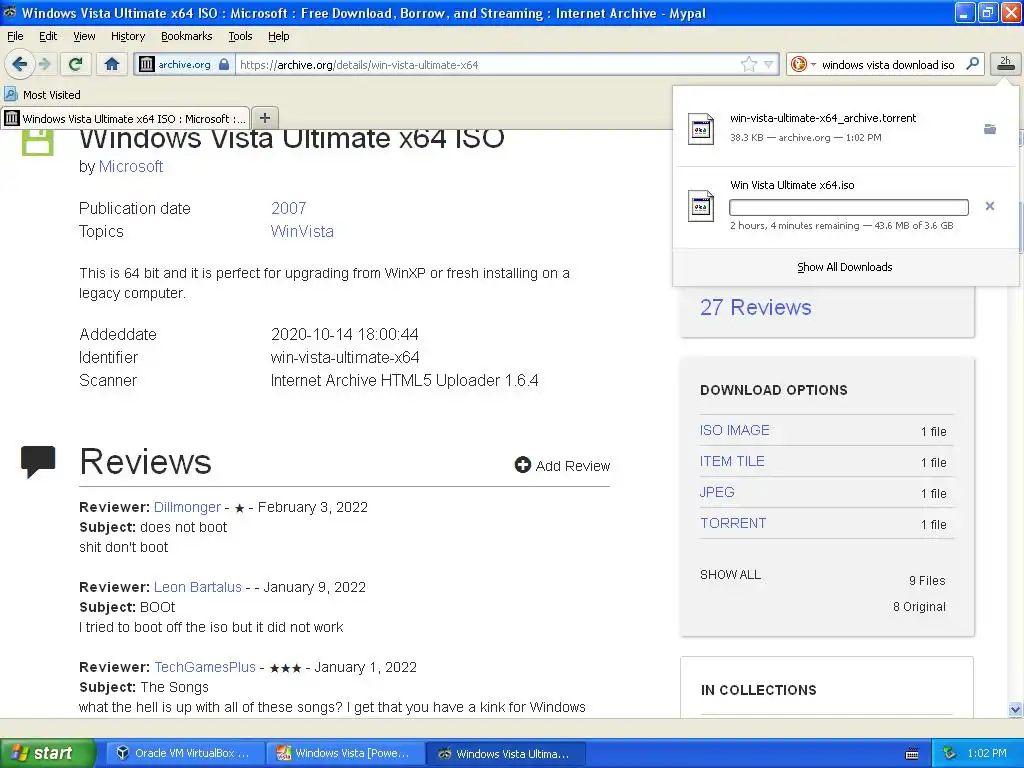The width and height of the screenshot is (1024, 768).
Task: Open the Home page icon
Action: point(112,64)
